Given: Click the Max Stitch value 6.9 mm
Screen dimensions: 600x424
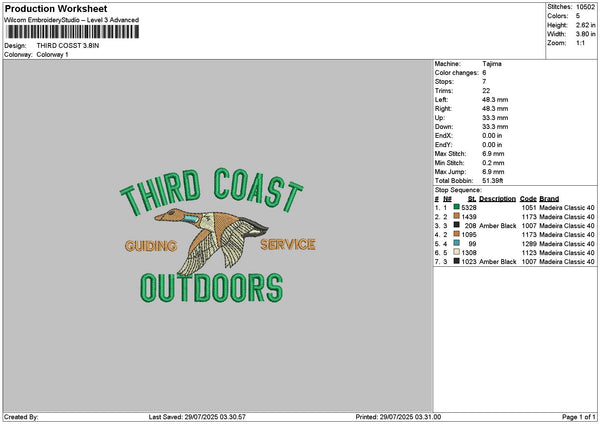Looking at the screenshot, I should 493,154.
